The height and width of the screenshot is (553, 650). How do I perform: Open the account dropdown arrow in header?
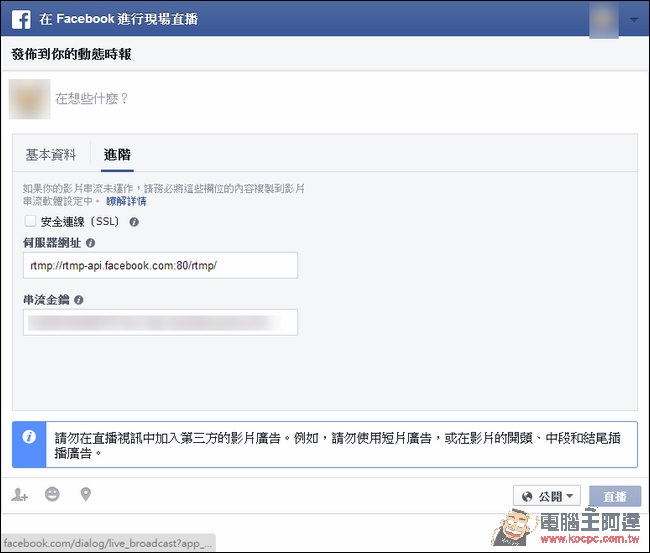click(x=634, y=19)
